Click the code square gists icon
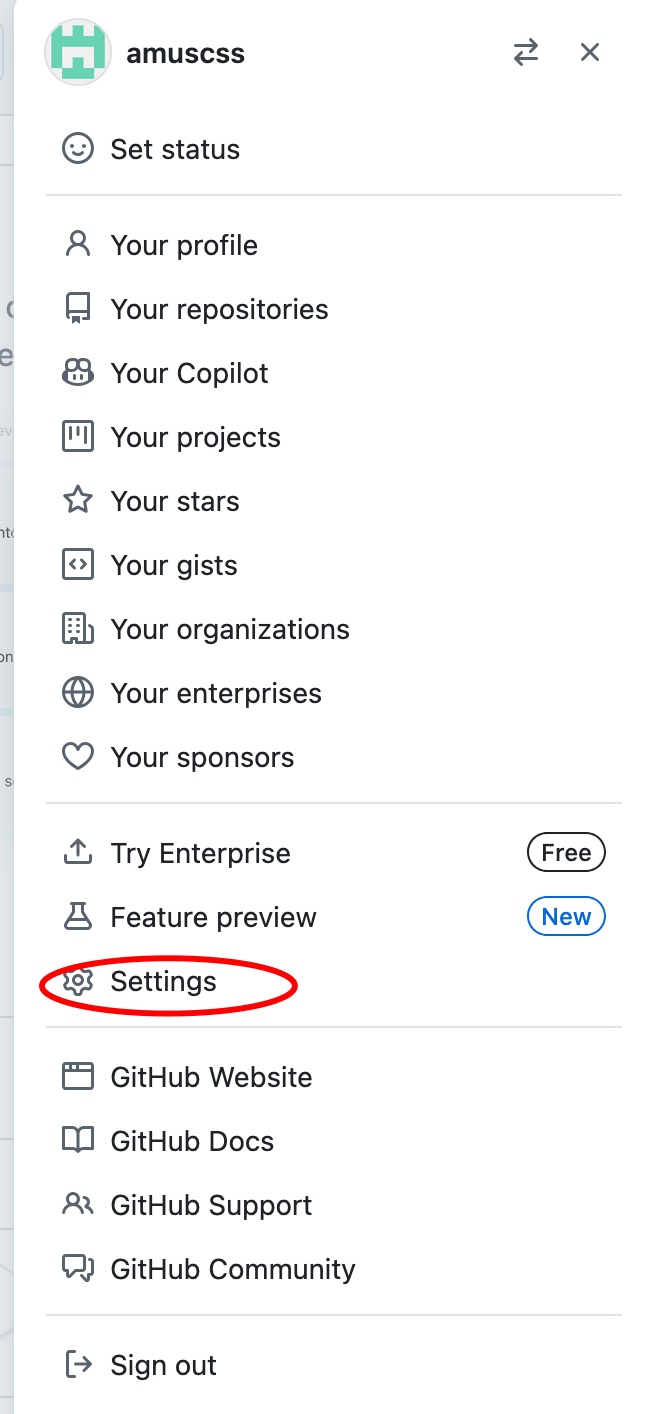The width and height of the screenshot is (654, 1414). click(x=77, y=565)
